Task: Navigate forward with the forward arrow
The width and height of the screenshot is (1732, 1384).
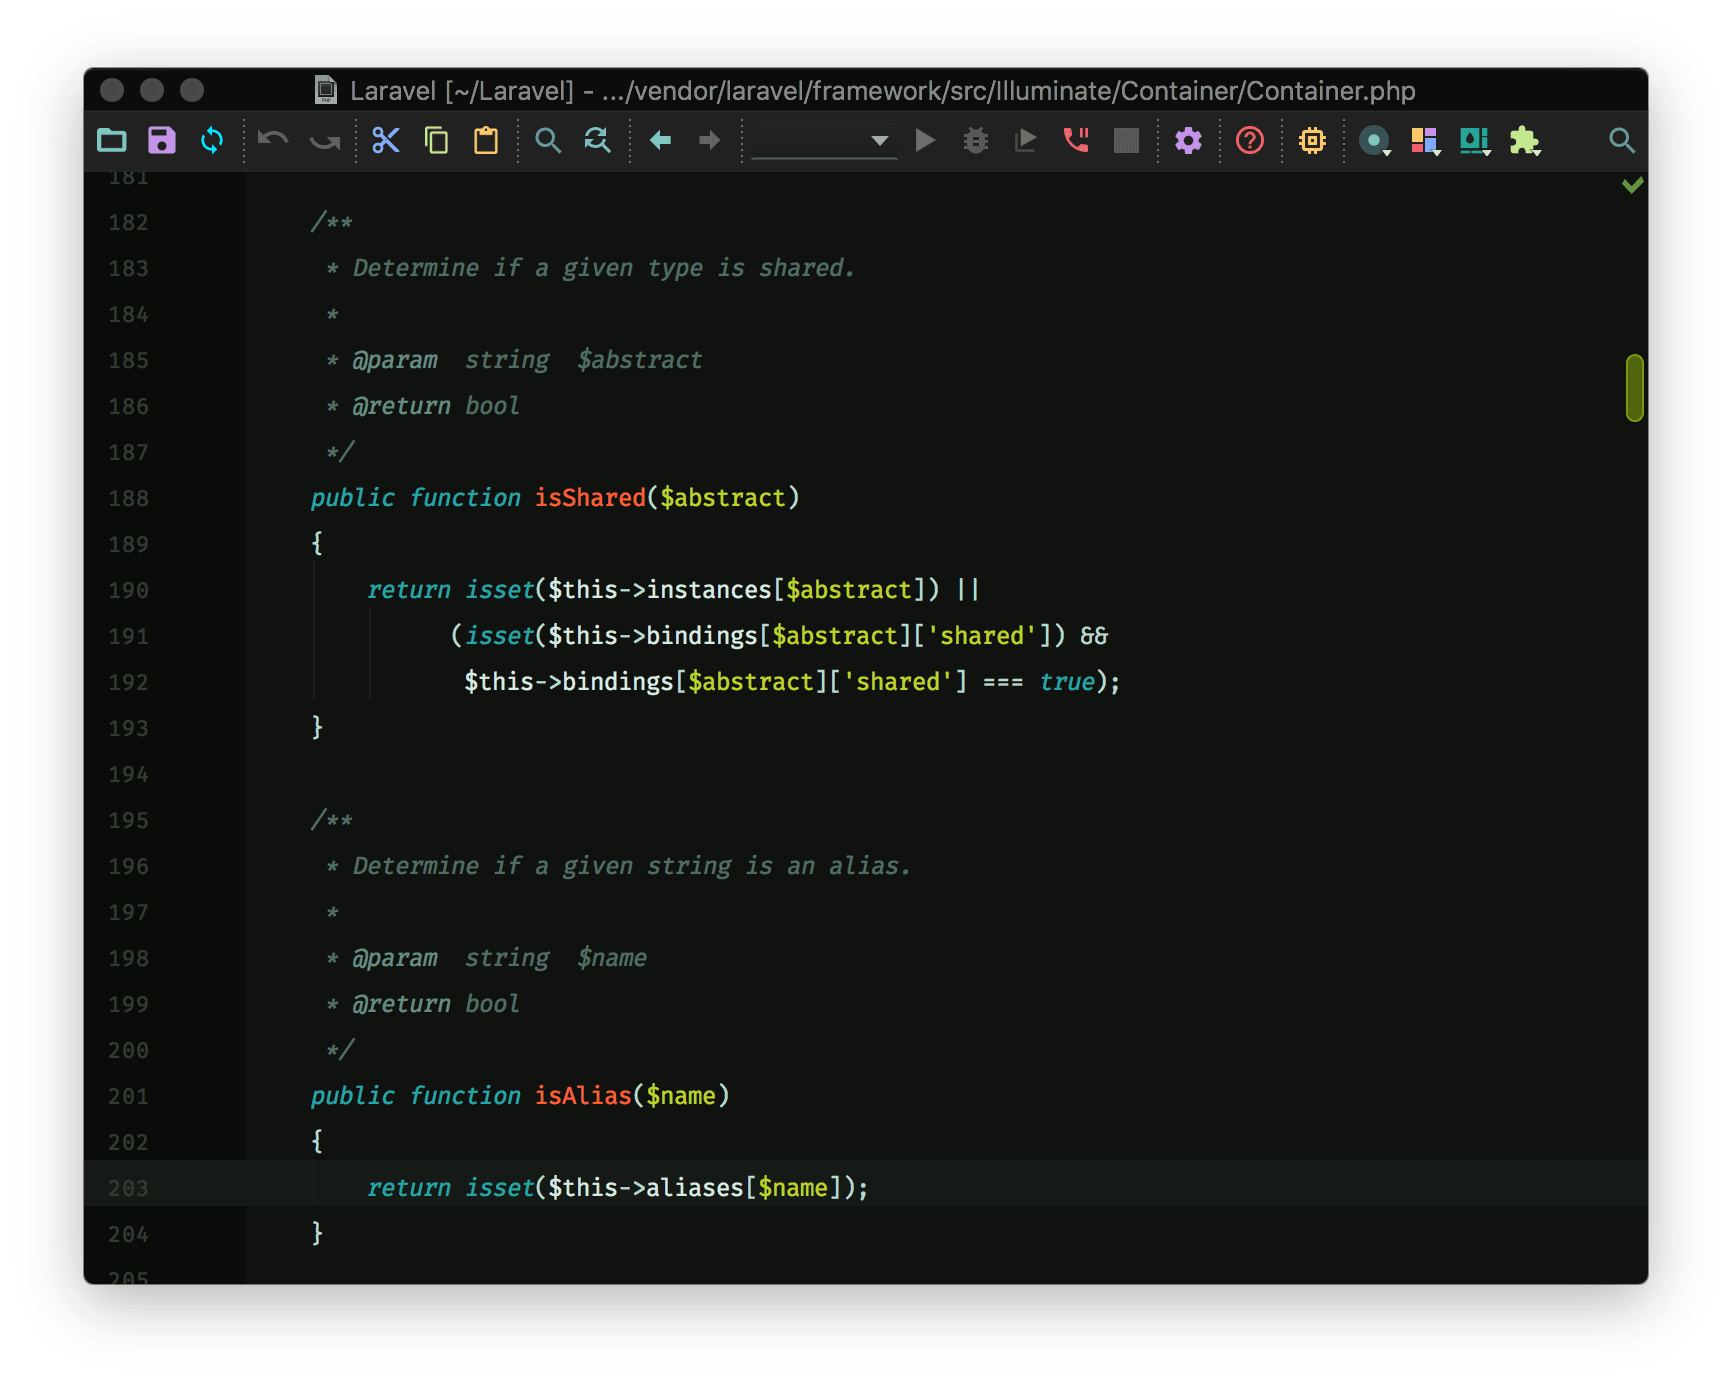Action: click(x=709, y=140)
